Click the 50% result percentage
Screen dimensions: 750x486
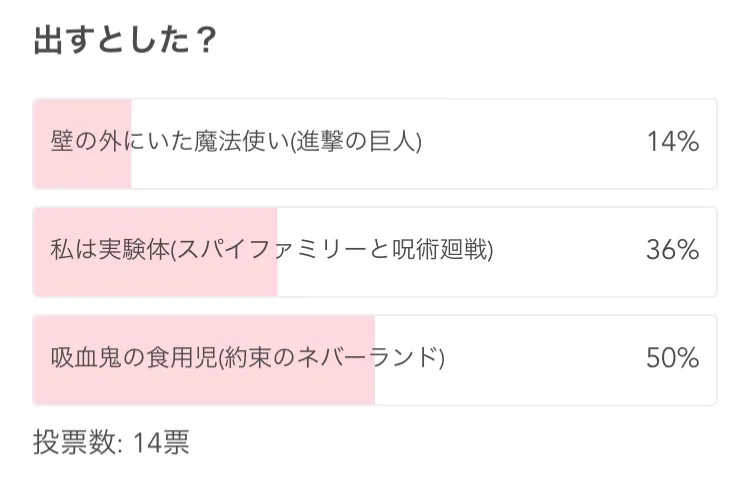pos(673,358)
